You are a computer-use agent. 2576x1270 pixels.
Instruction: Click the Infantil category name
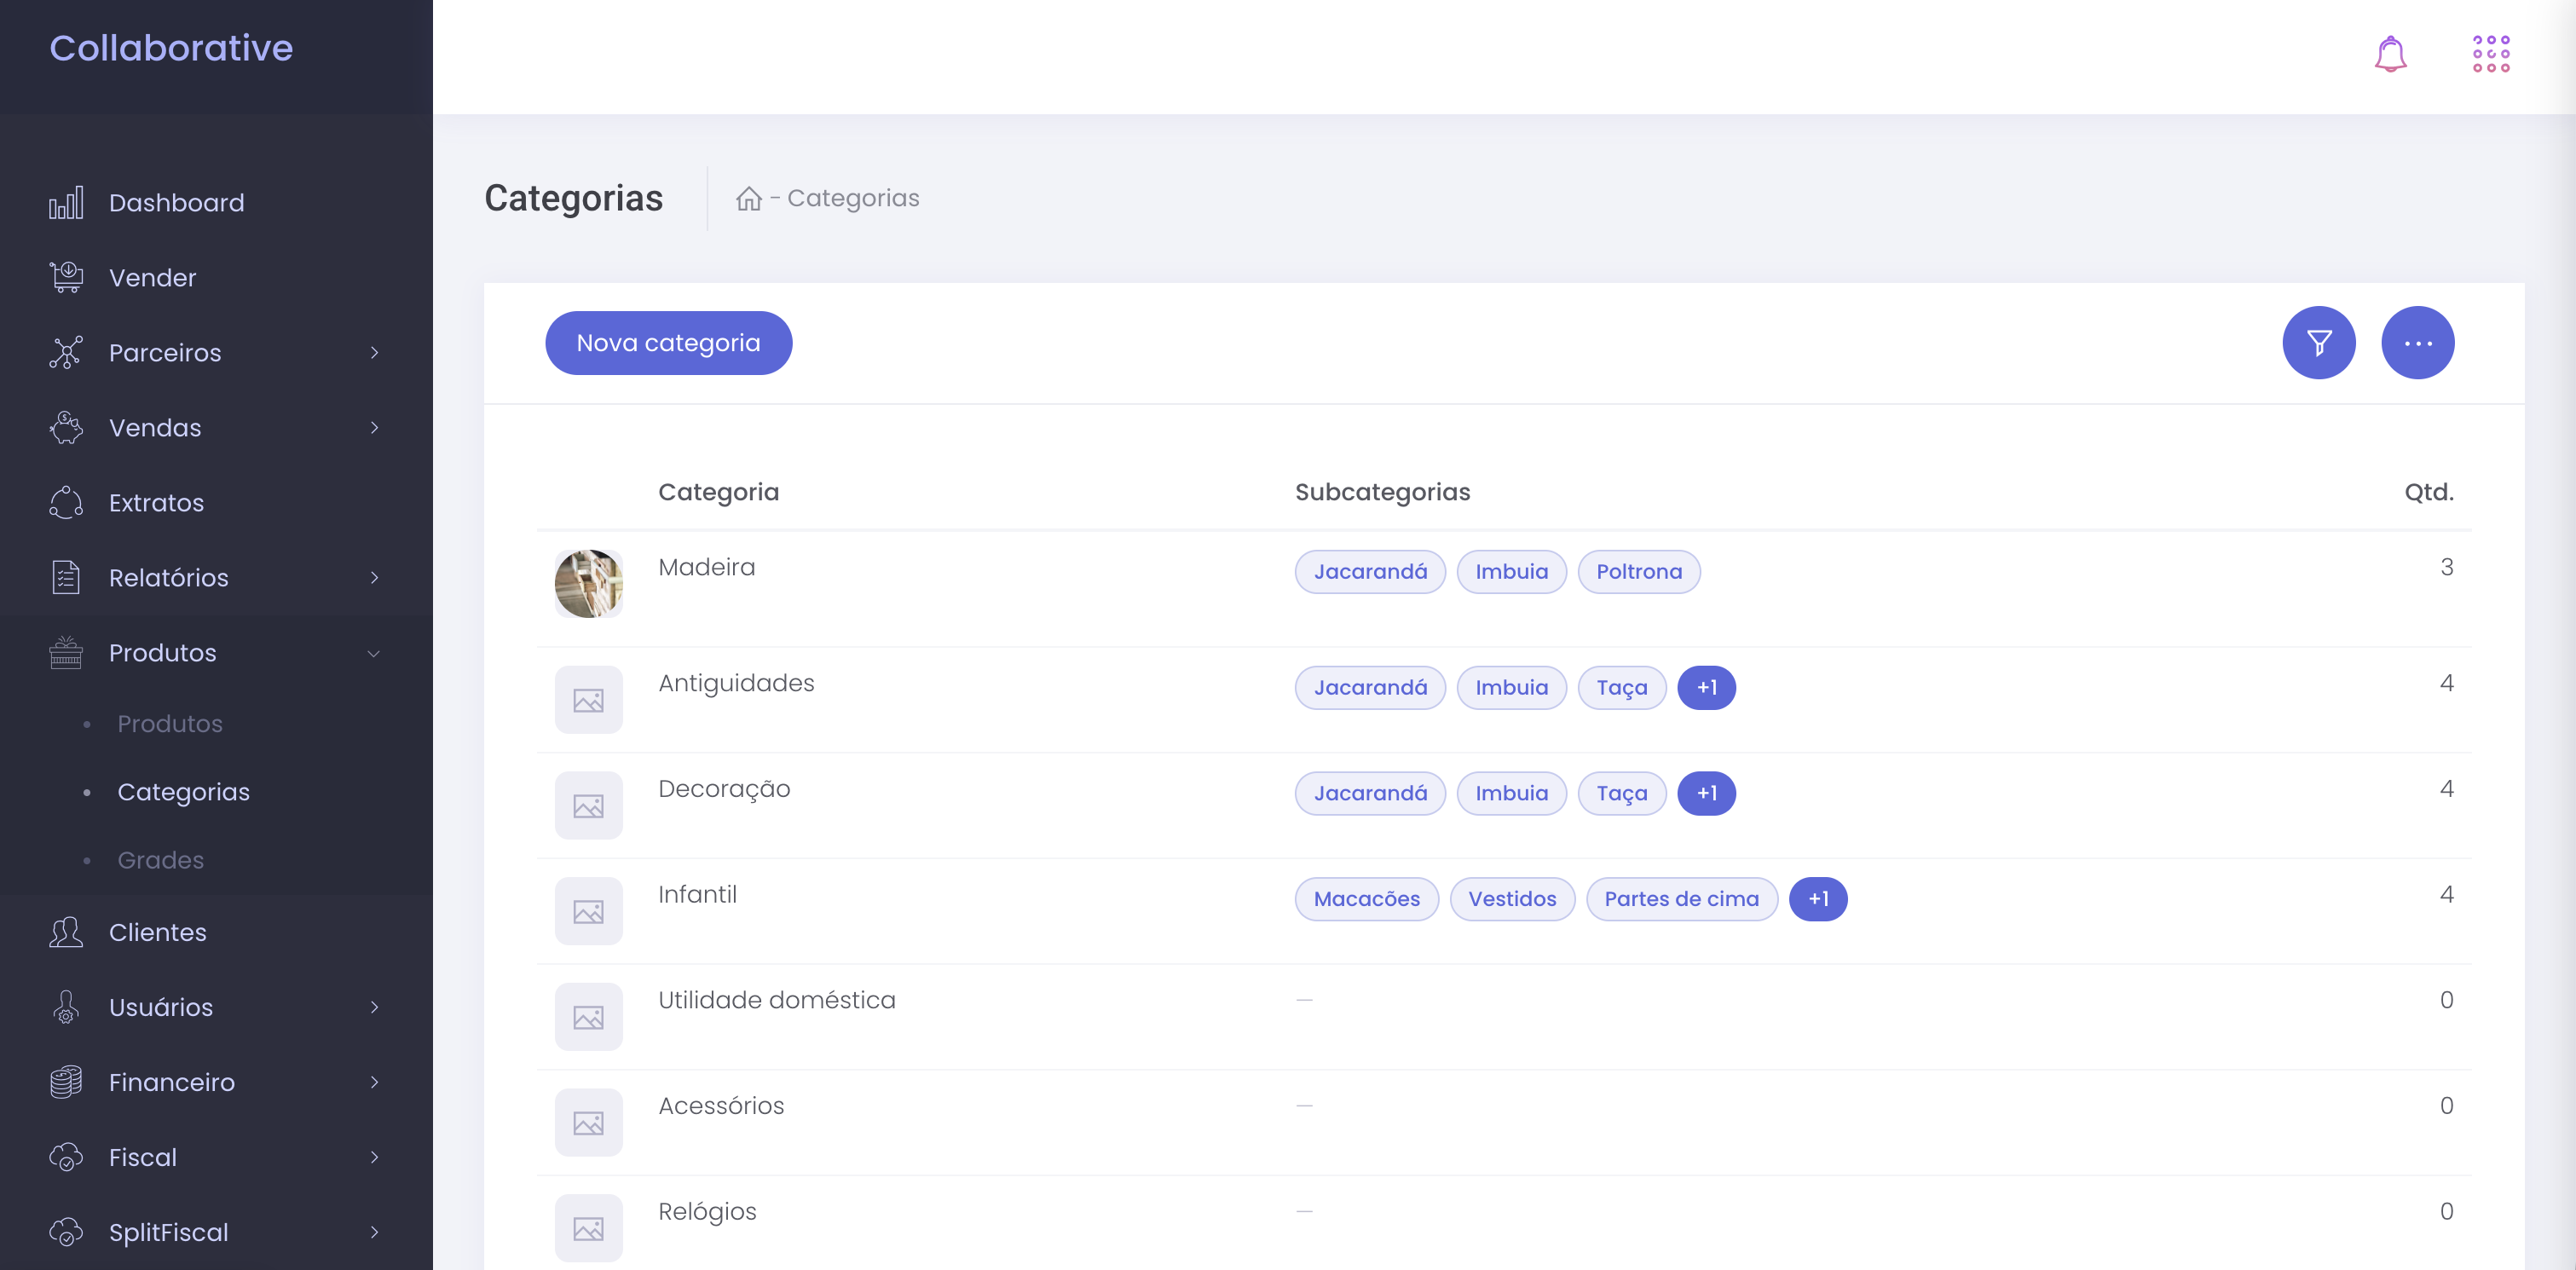click(x=697, y=894)
